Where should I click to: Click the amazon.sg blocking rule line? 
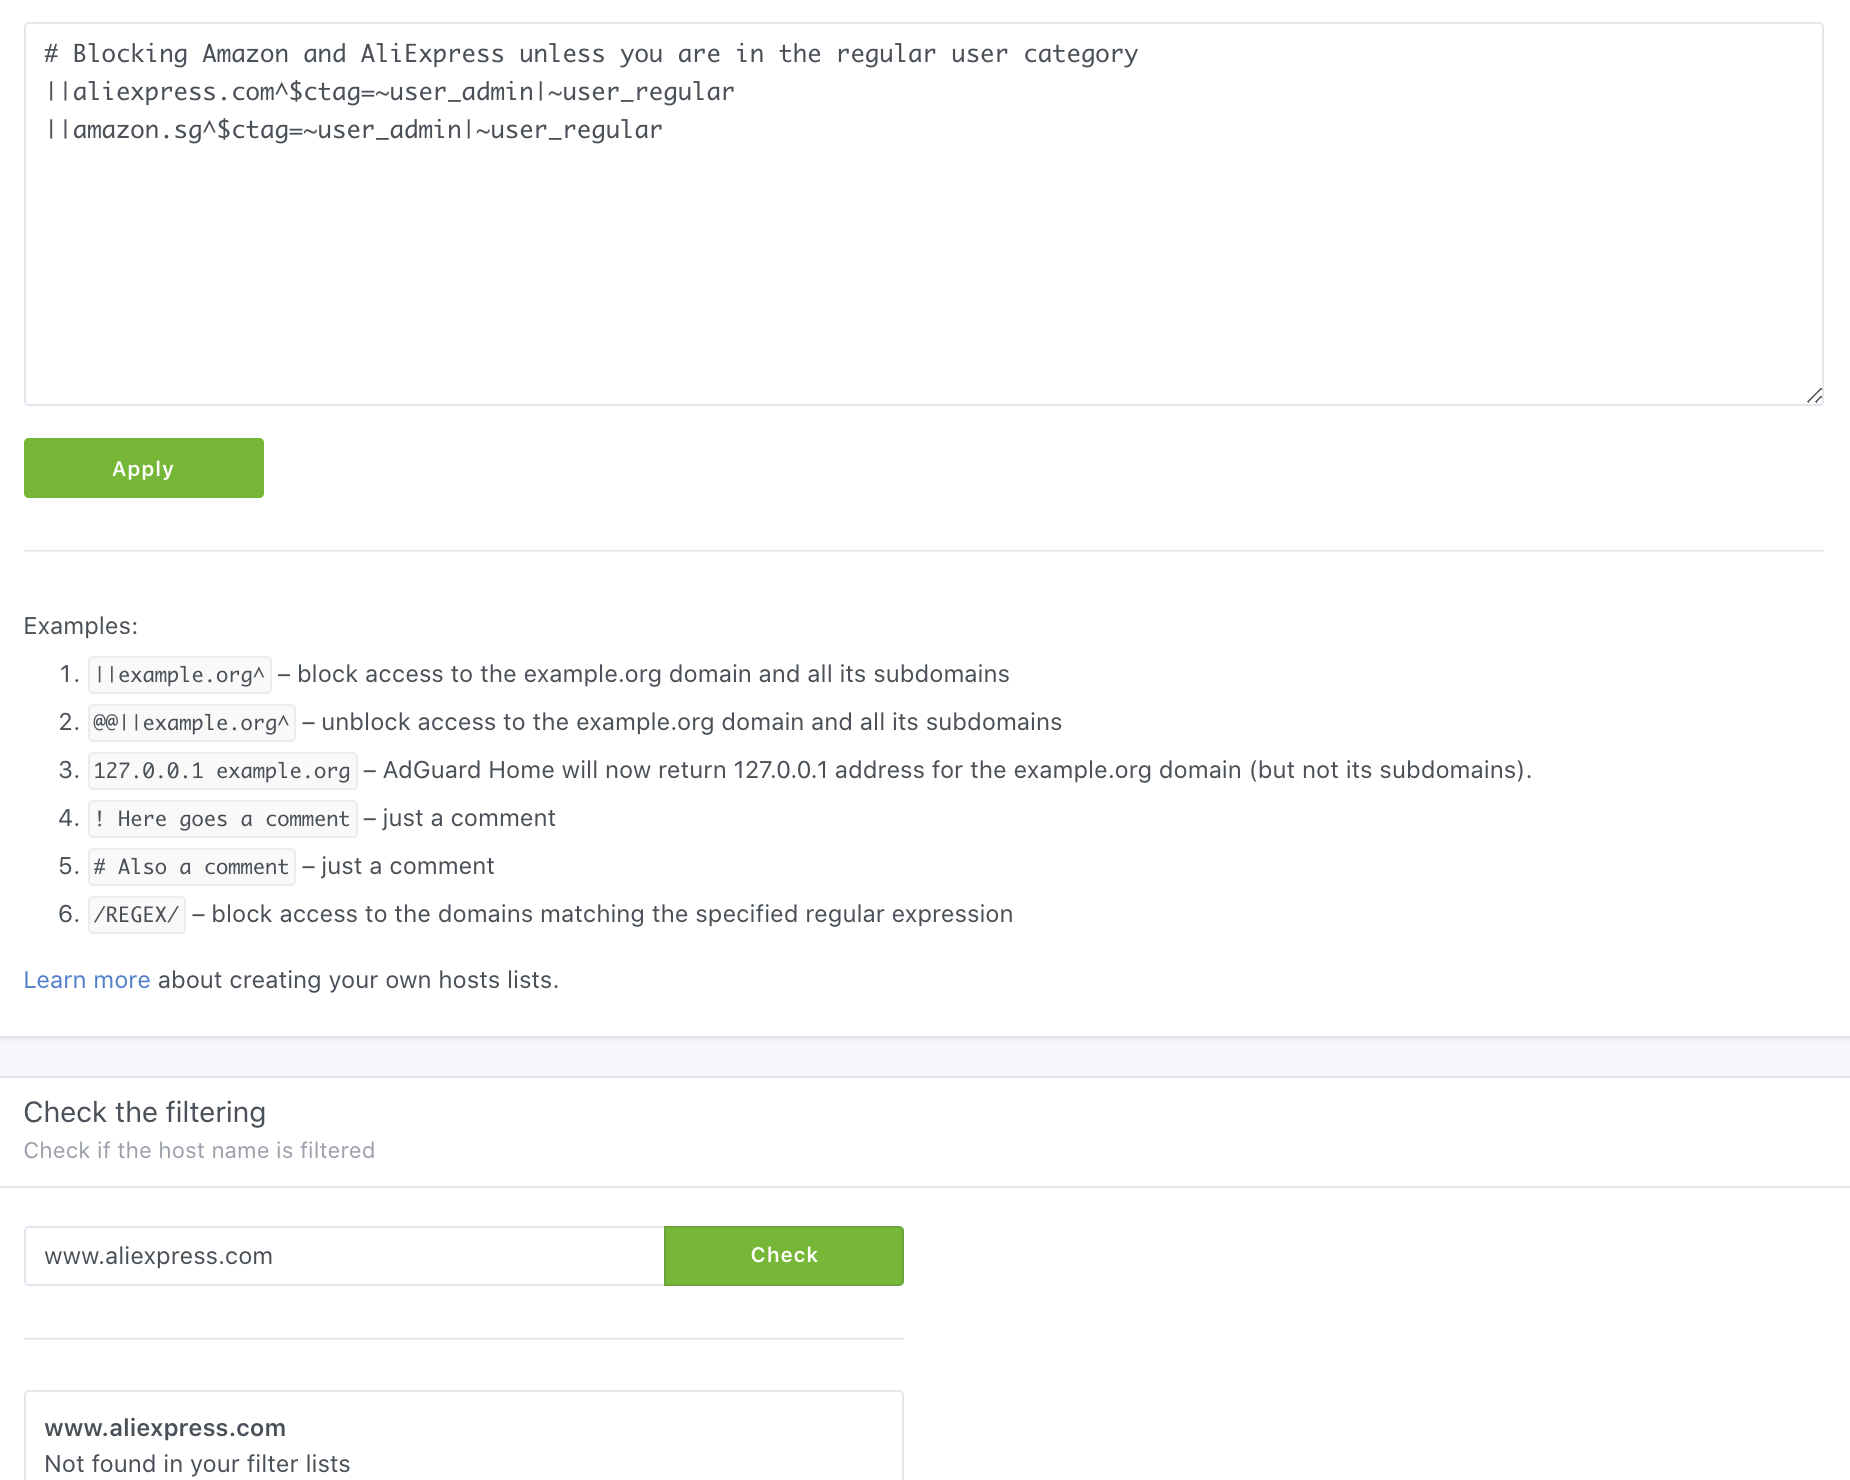click(x=352, y=129)
